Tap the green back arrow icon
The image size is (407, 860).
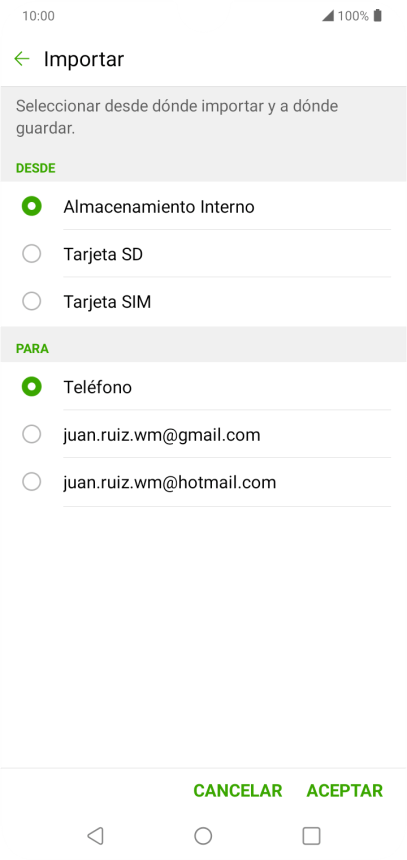click(21, 59)
